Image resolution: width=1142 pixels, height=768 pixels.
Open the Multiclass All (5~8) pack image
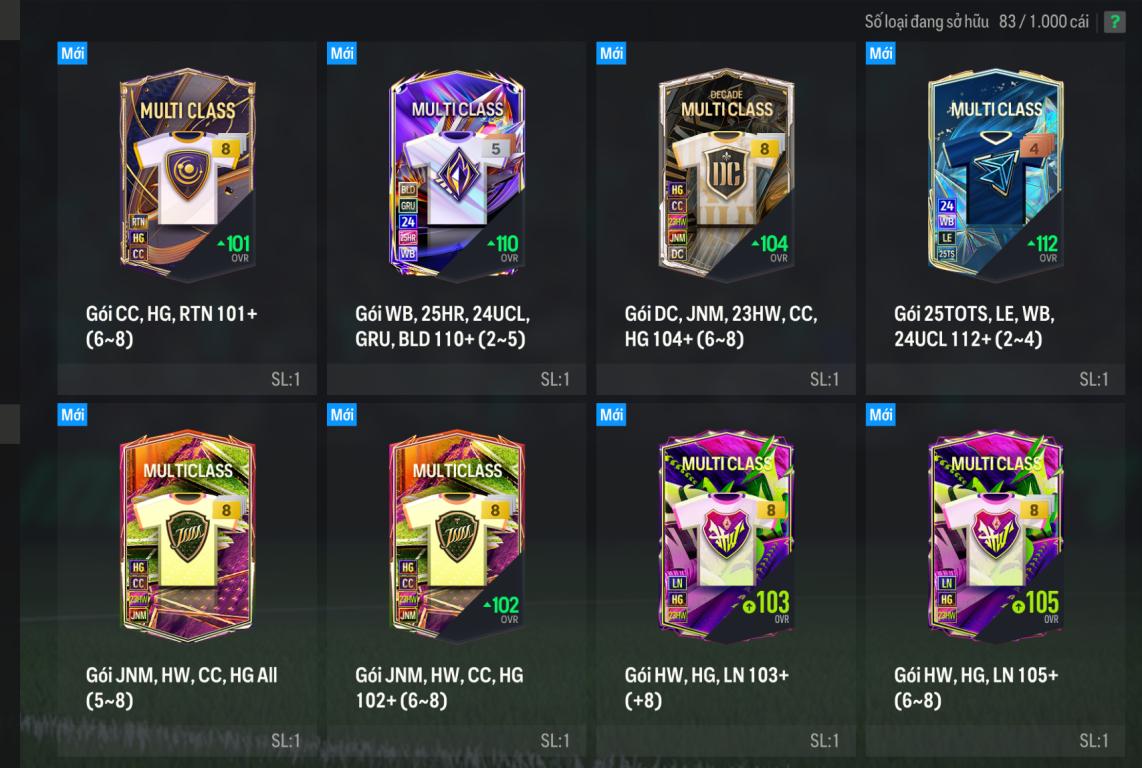[x=187, y=536]
